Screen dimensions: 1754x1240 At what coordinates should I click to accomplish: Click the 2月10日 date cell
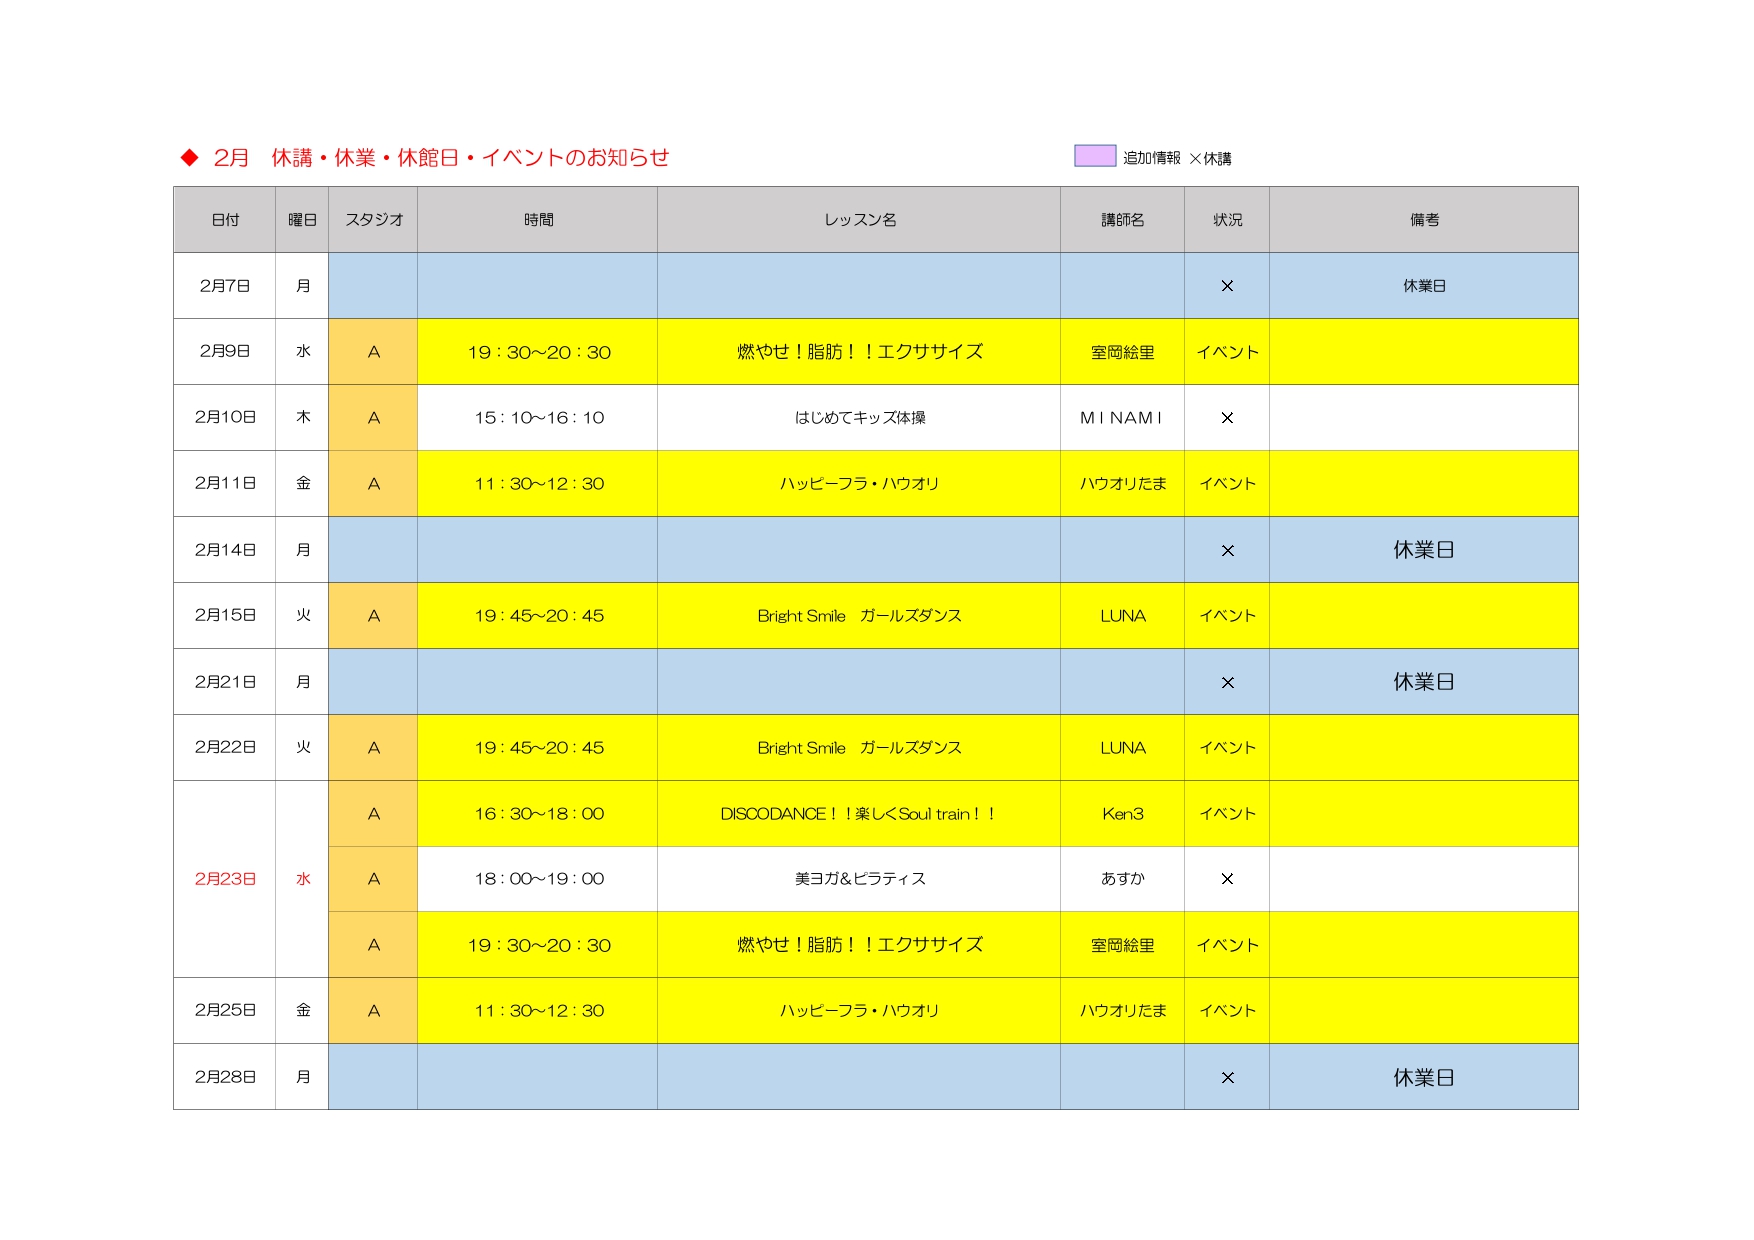tap(225, 417)
